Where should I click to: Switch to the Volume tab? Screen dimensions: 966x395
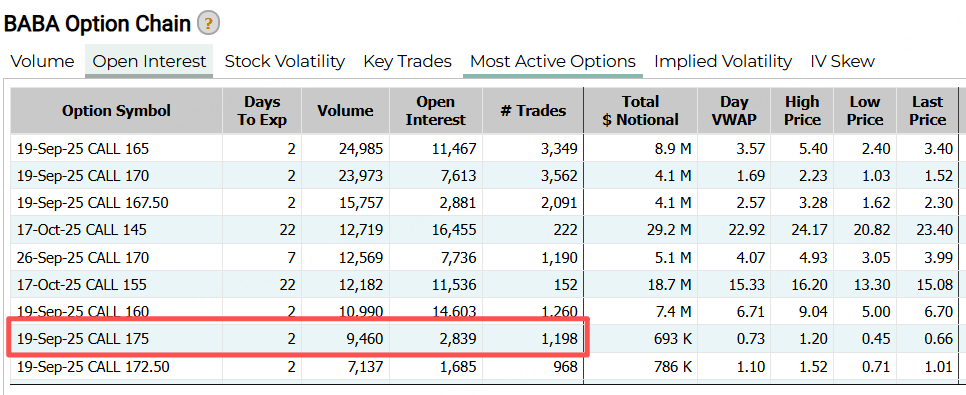coord(43,62)
